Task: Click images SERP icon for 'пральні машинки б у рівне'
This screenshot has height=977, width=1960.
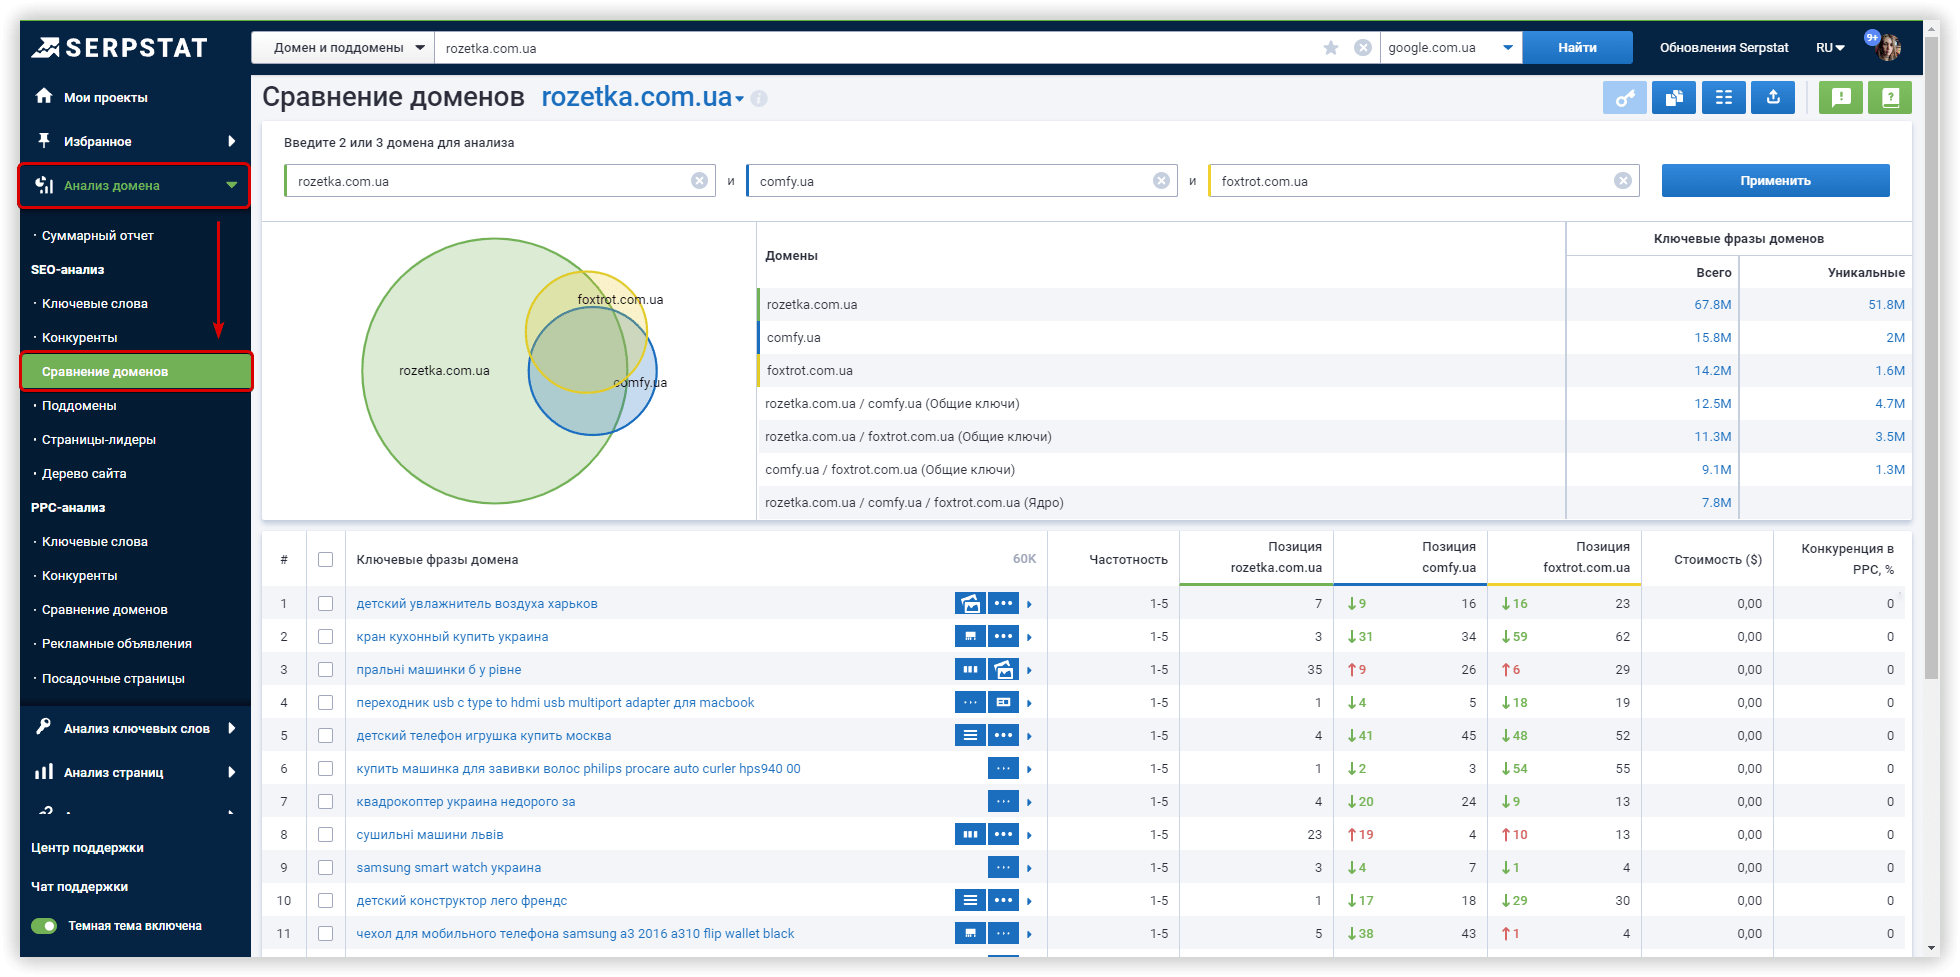Action: tap(1003, 670)
